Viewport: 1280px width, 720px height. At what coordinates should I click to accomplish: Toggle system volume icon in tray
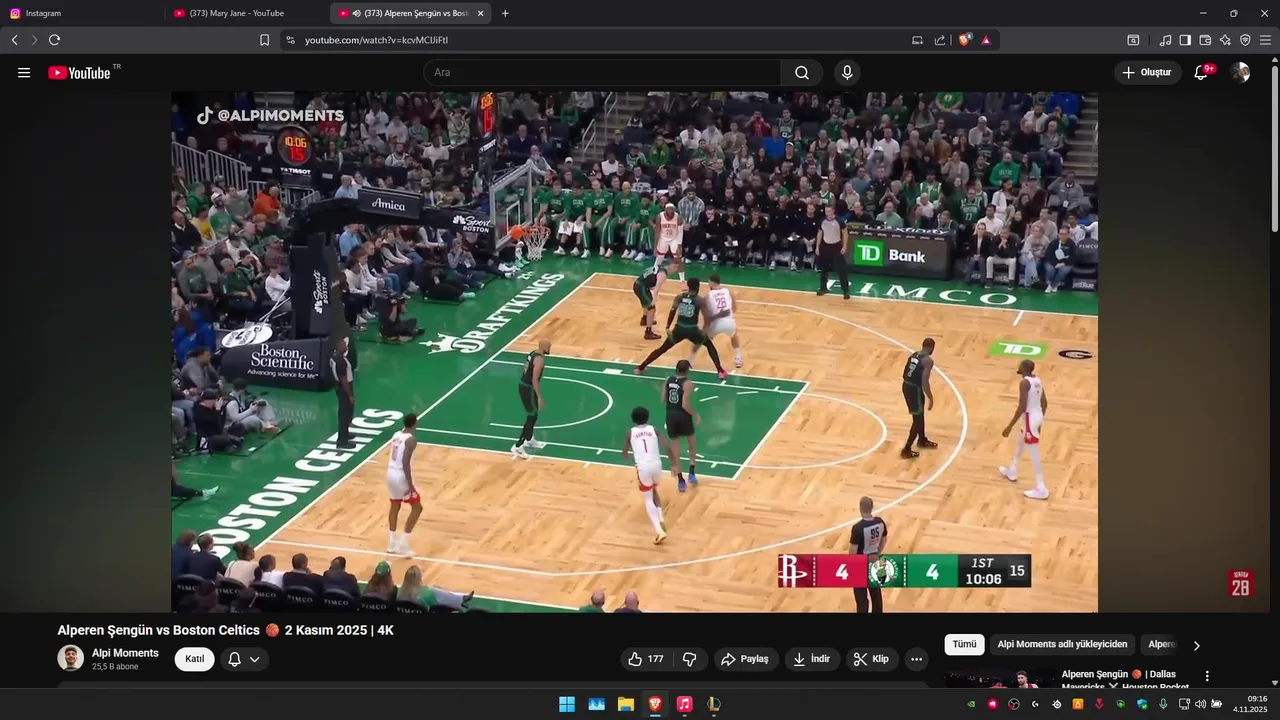(x=1200, y=704)
